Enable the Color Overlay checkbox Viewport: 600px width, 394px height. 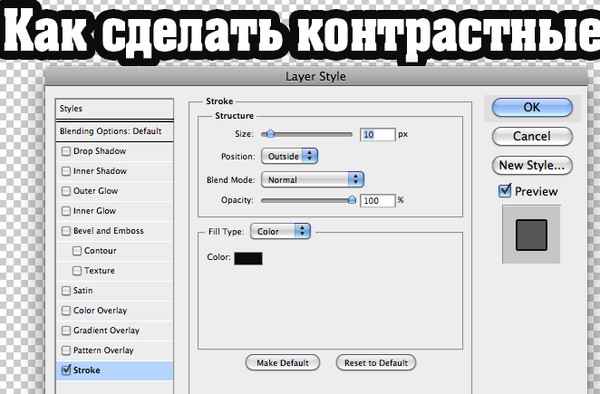66,310
